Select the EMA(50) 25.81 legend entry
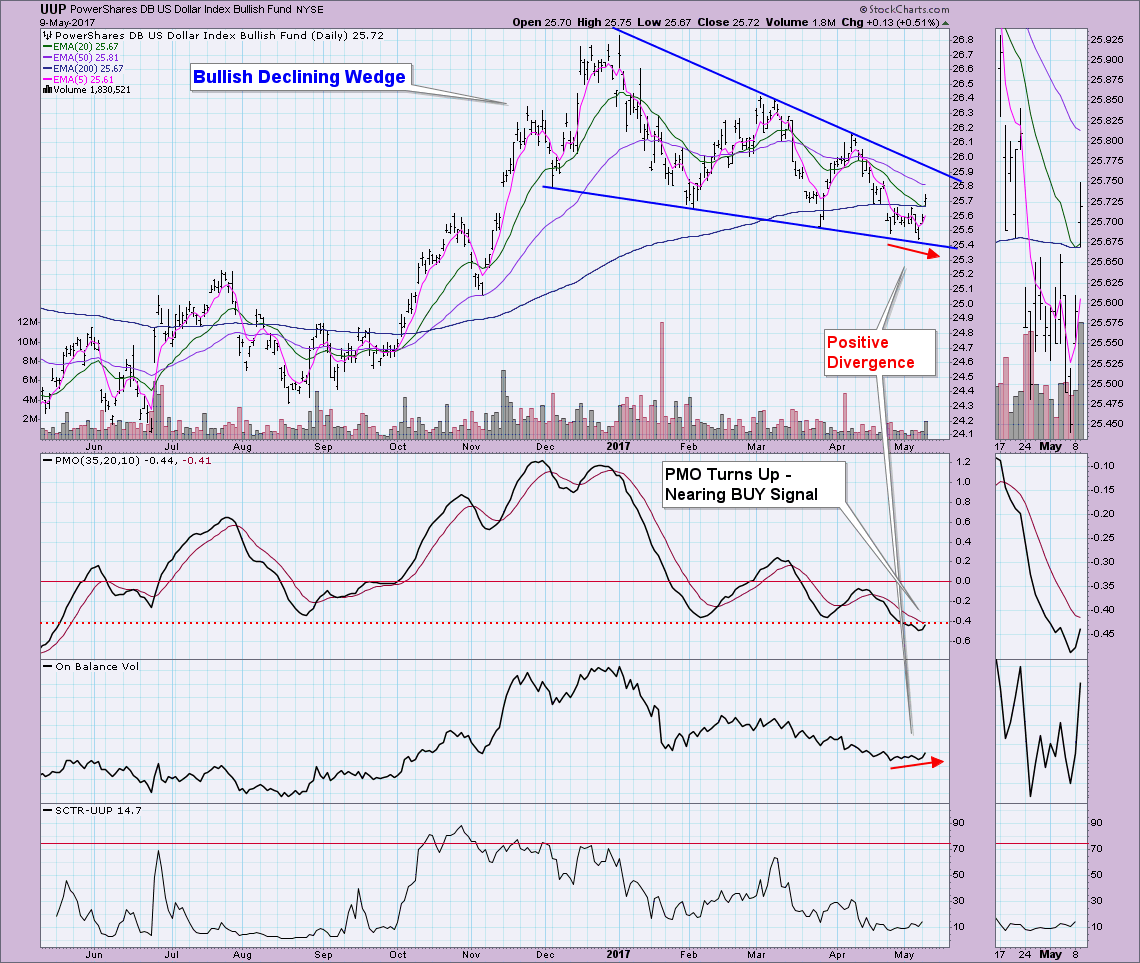The image size is (1140, 963). tap(80, 57)
